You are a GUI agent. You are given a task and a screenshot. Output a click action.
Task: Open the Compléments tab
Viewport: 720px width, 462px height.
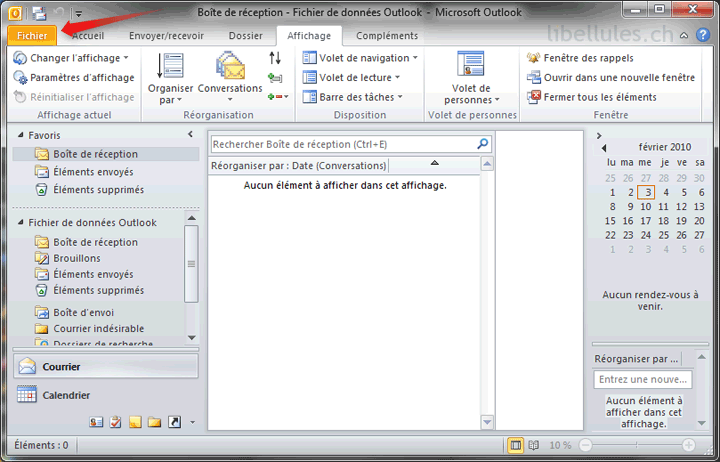[387, 36]
